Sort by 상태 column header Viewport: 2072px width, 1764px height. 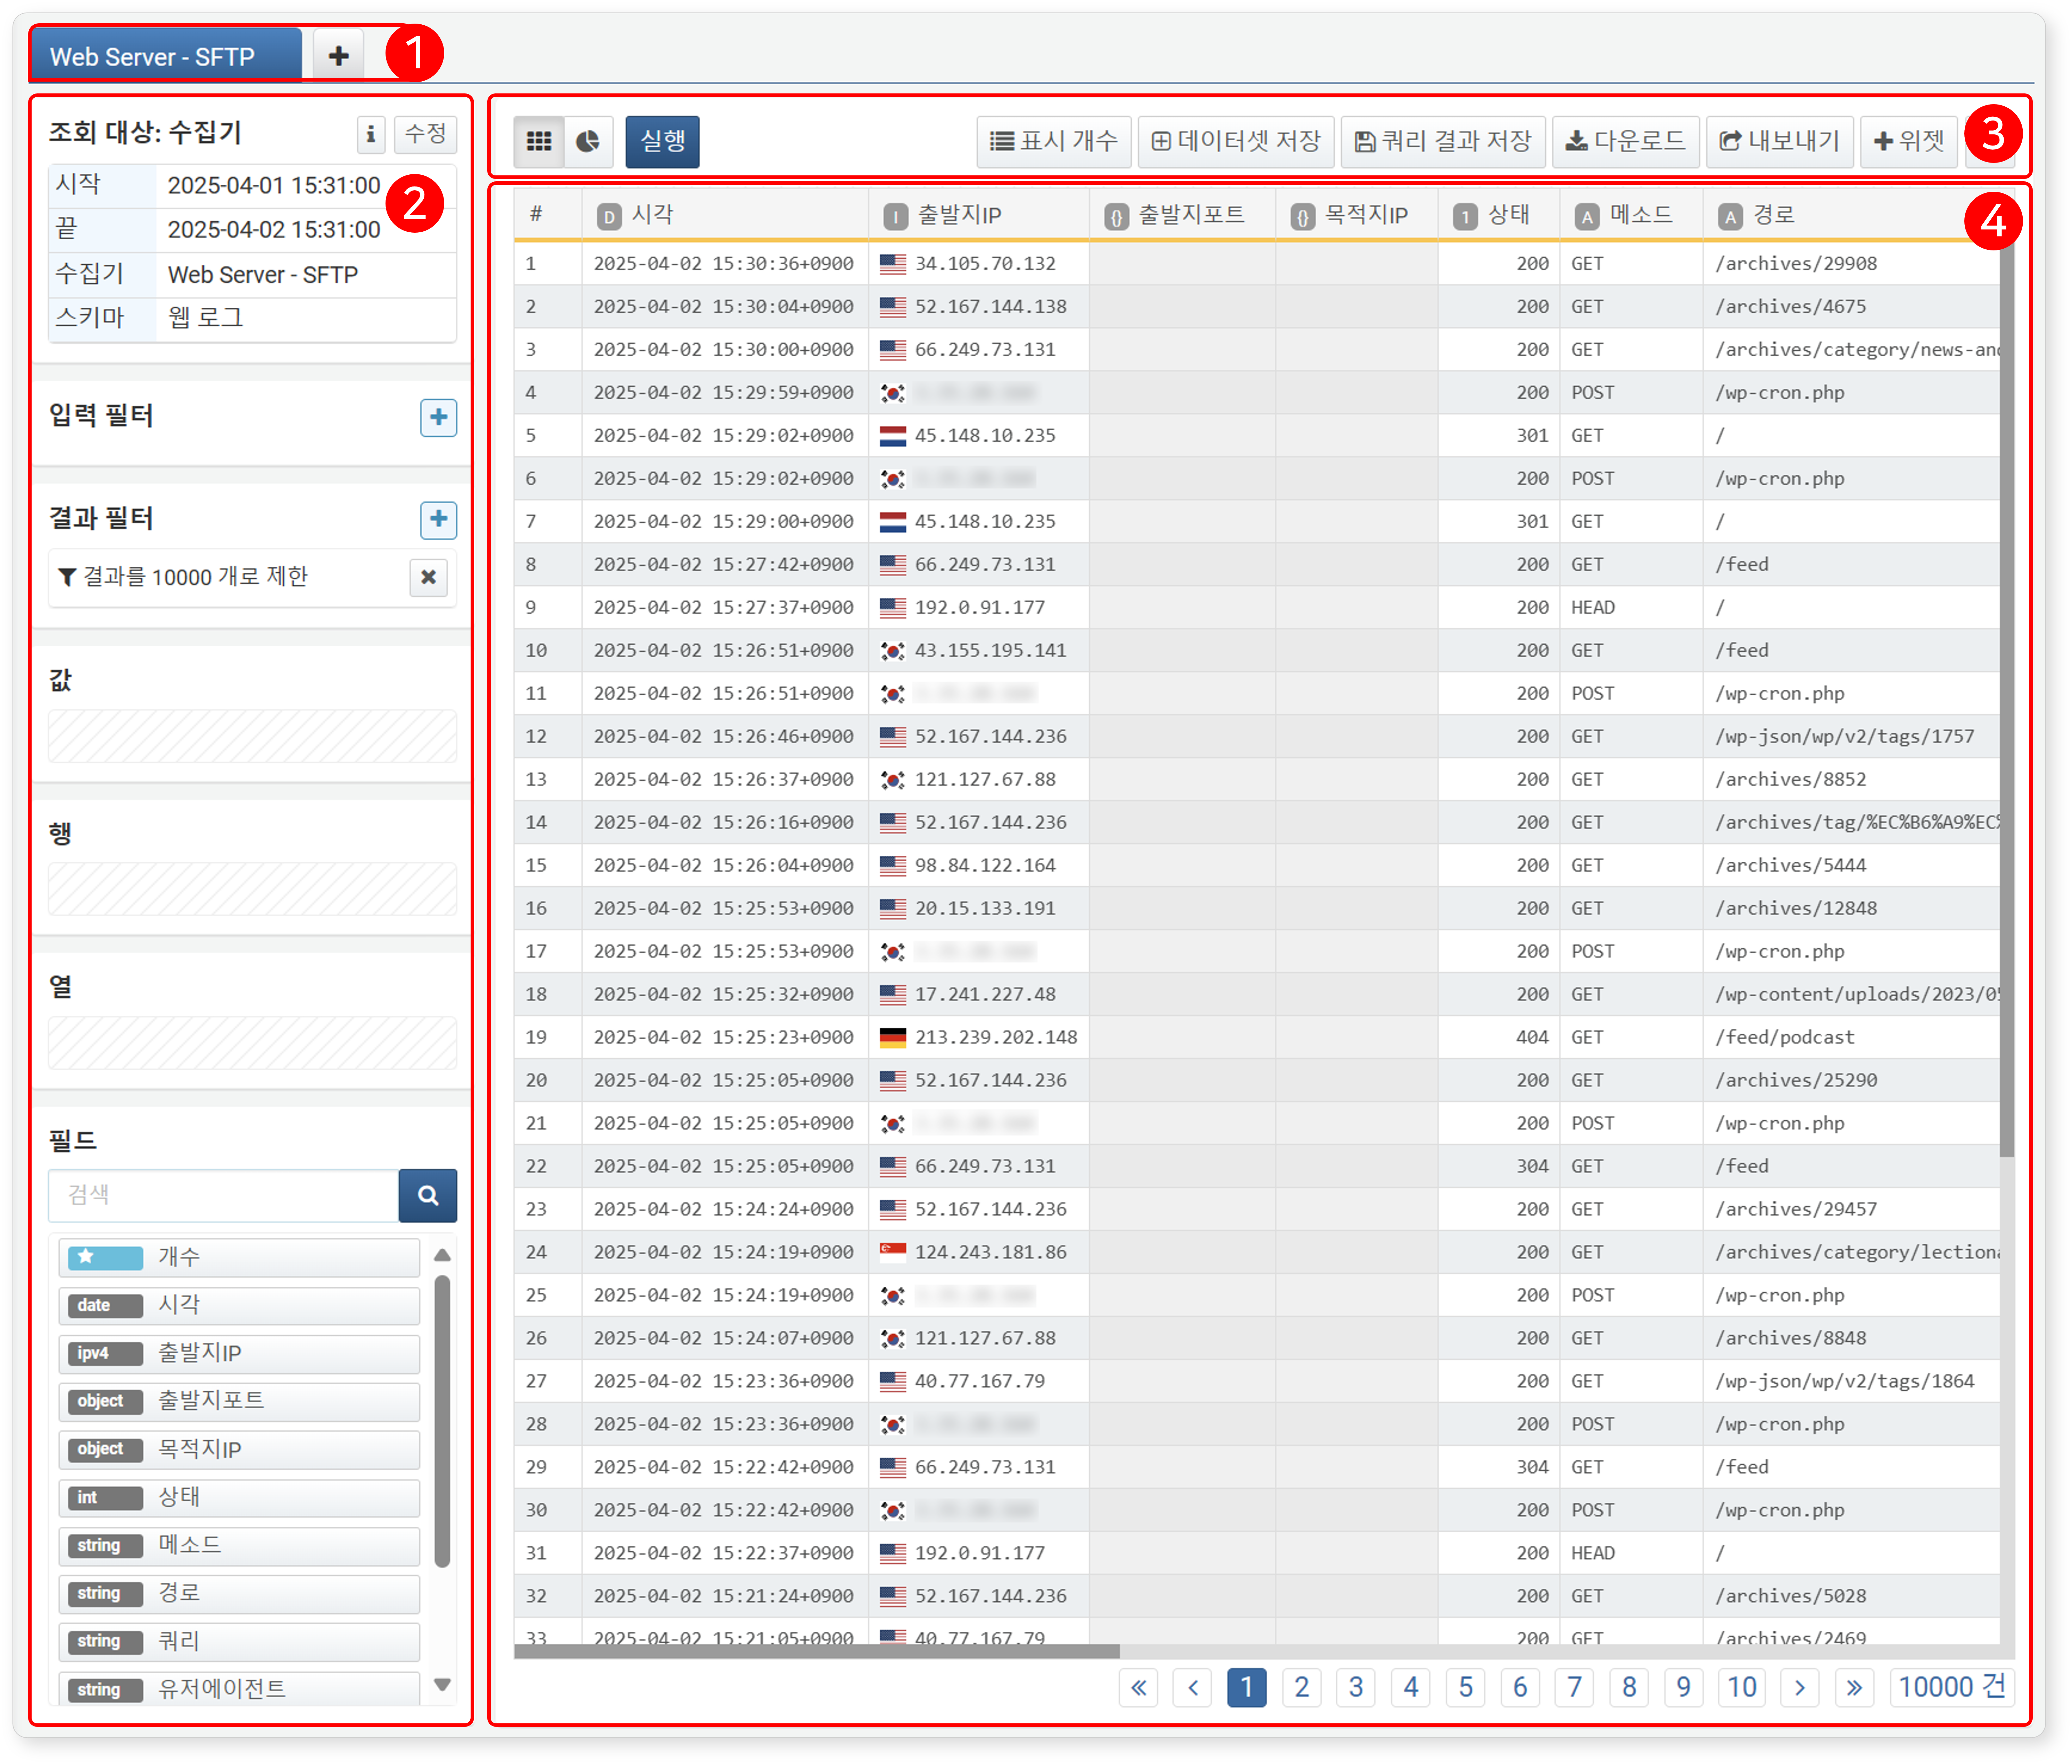(1499, 215)
